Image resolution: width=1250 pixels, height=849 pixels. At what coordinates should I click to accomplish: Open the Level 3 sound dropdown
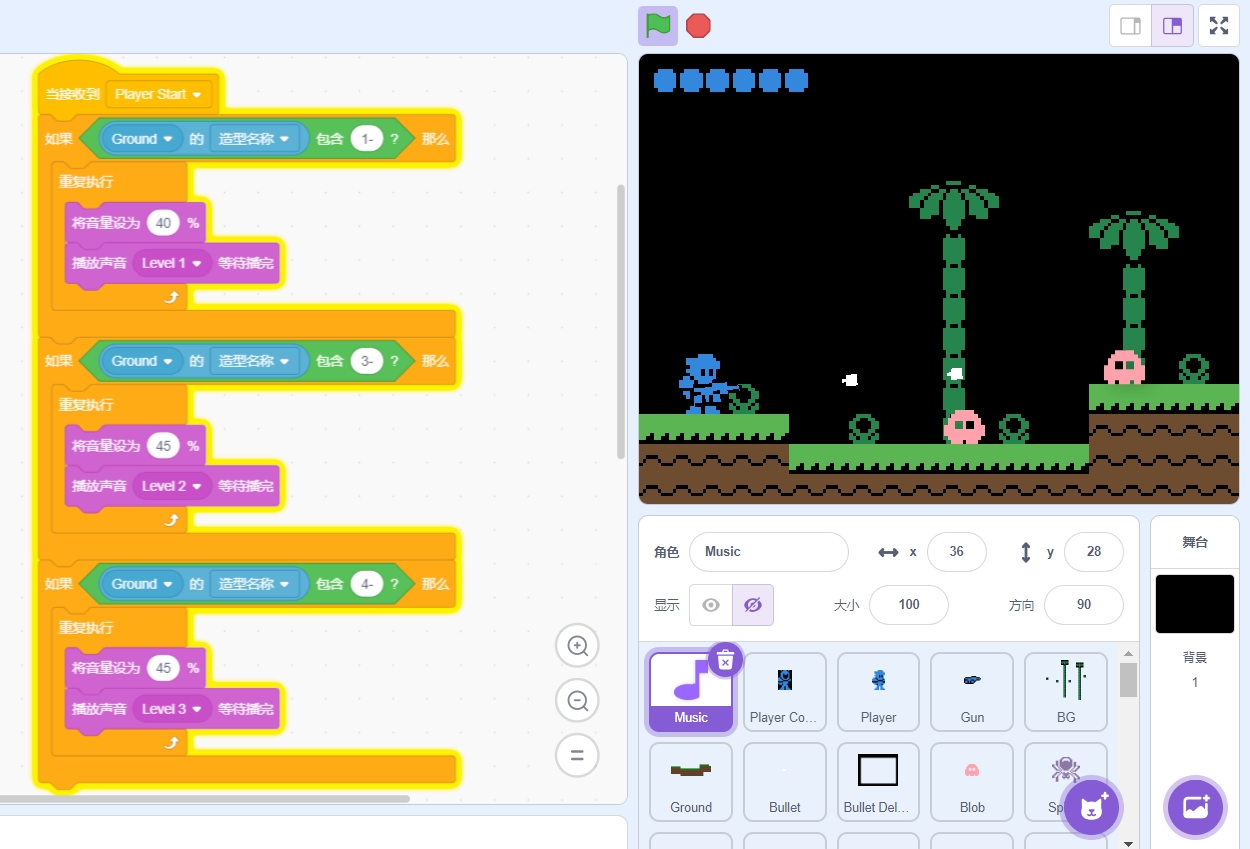coord(172,709)
